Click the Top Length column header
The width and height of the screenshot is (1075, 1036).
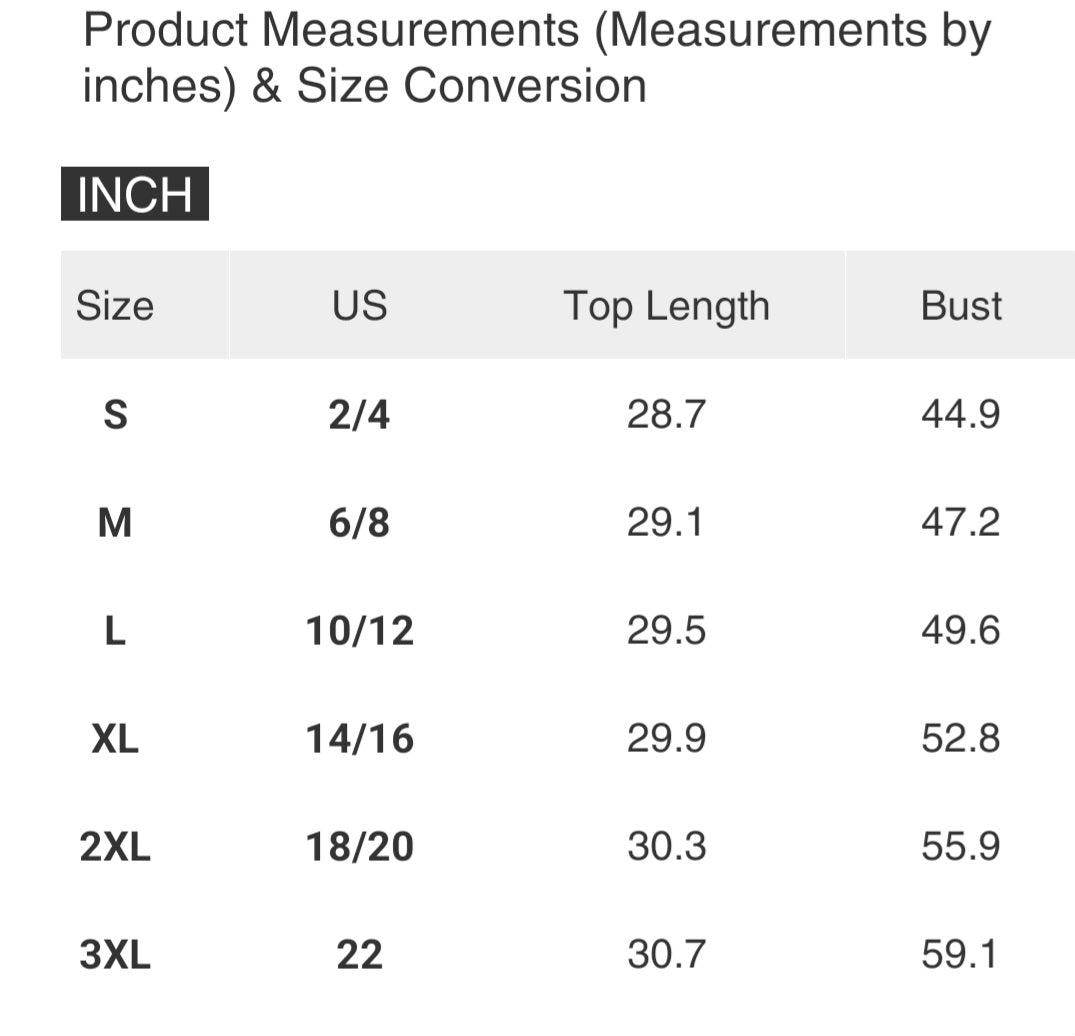(x=667, y=306)
